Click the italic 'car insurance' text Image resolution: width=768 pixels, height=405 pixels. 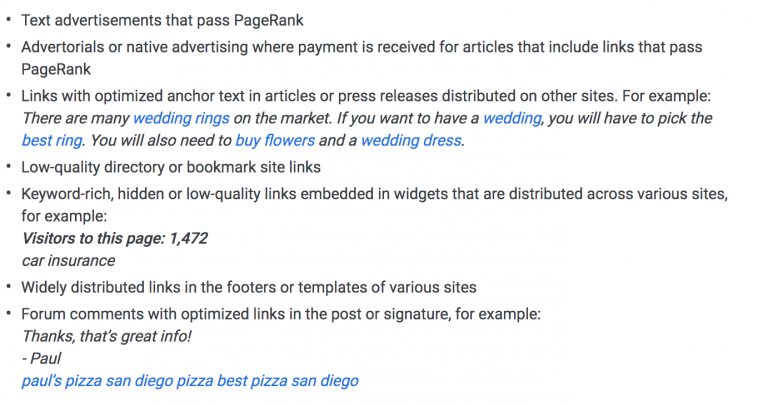point(68,261)
